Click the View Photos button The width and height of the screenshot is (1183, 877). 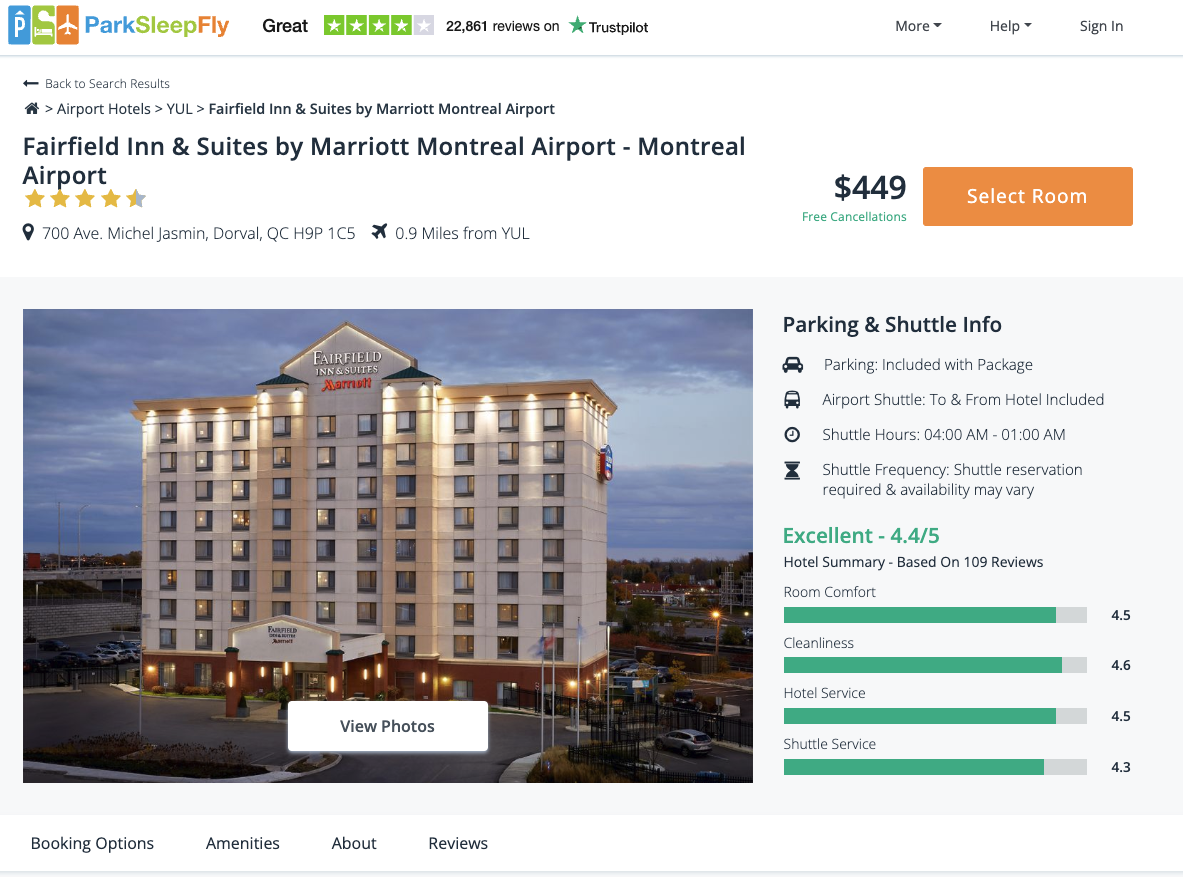(x=388, y=726)
